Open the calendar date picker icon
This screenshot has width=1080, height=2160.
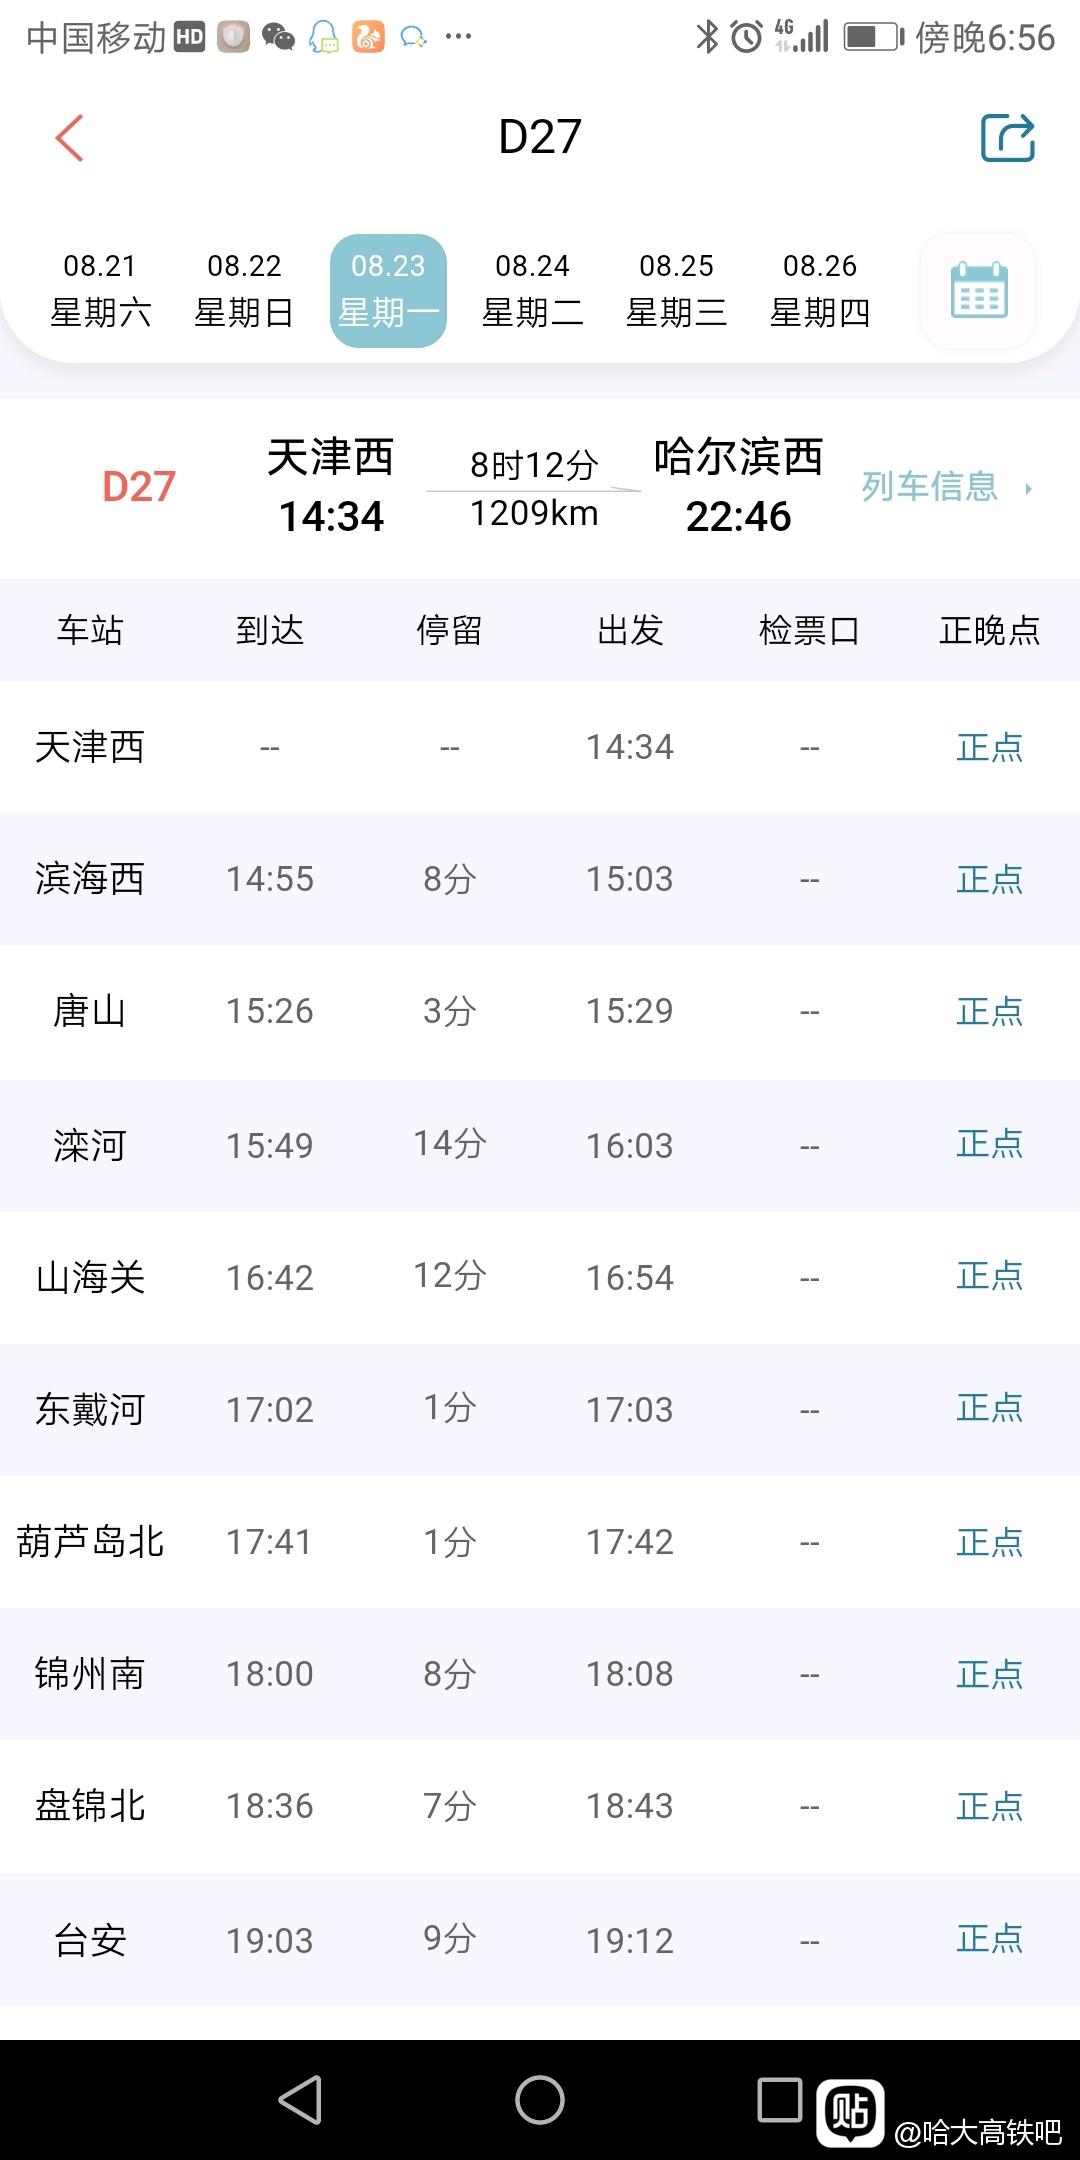click(978, 290)
